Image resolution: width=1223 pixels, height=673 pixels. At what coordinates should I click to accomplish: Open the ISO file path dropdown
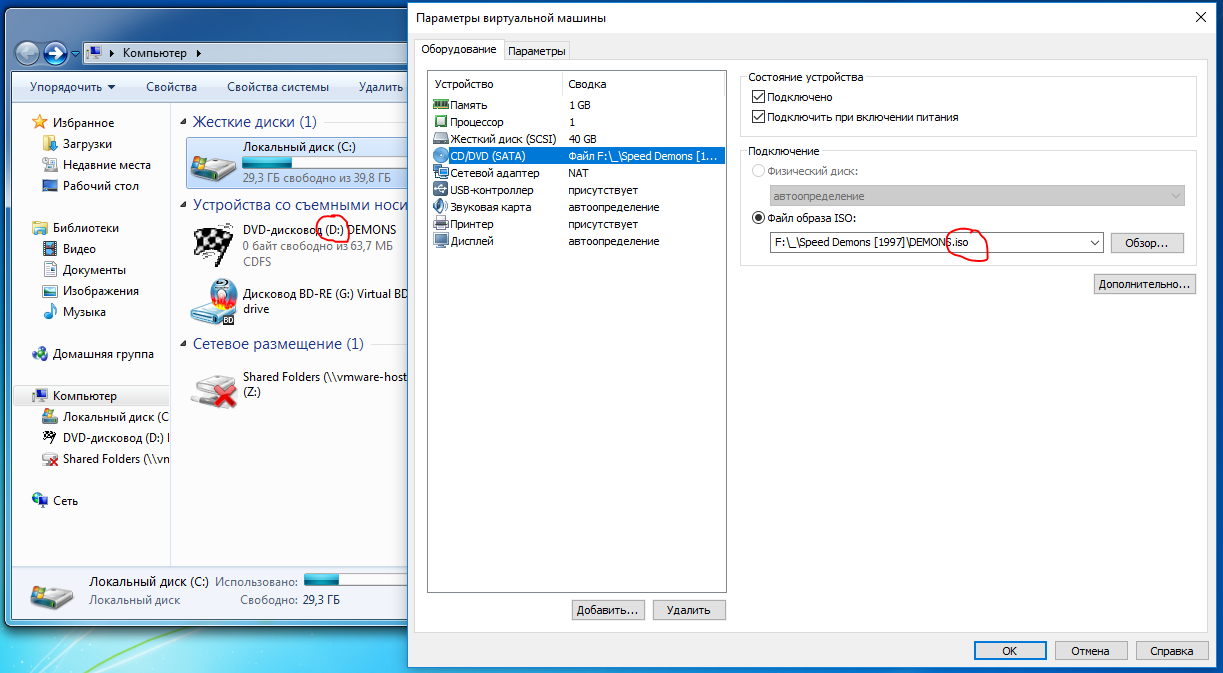pos(1093,243)
